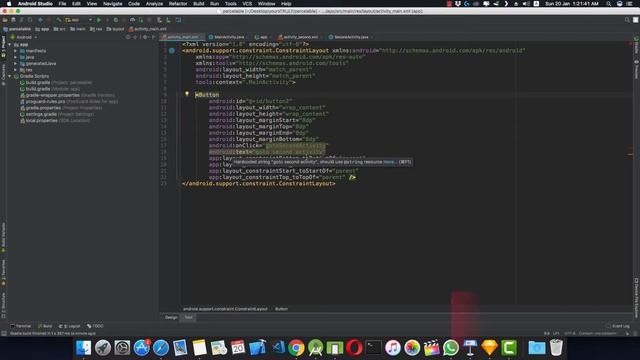Collapse the Gradle Scripts node
This screenshot has width=640, height=360.
[10, 76]
